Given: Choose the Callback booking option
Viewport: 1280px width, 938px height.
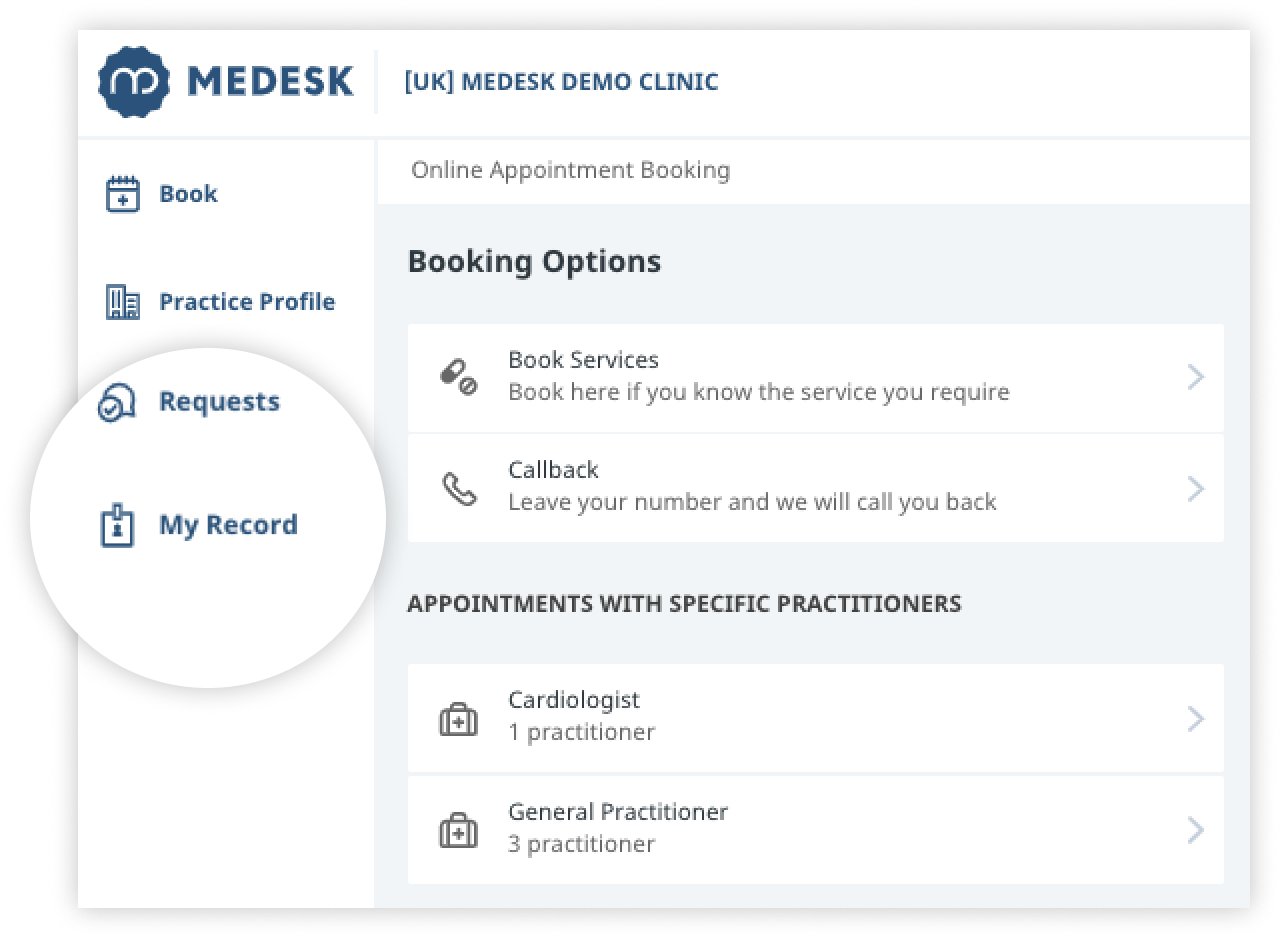Looking at the screenshot, I should (x=752, y=488).
